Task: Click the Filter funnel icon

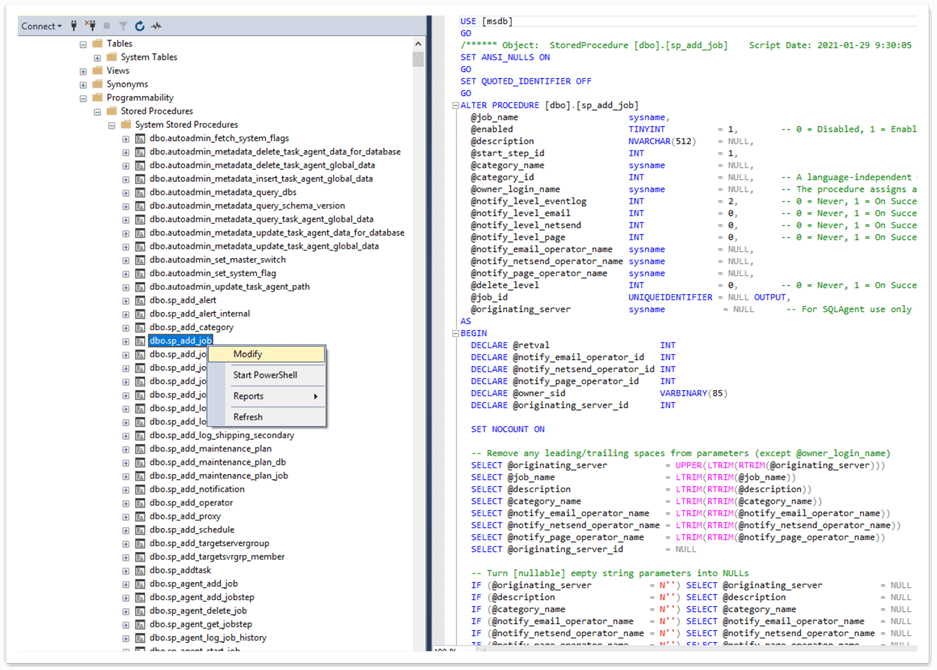Action: click(x=123, y=26)
